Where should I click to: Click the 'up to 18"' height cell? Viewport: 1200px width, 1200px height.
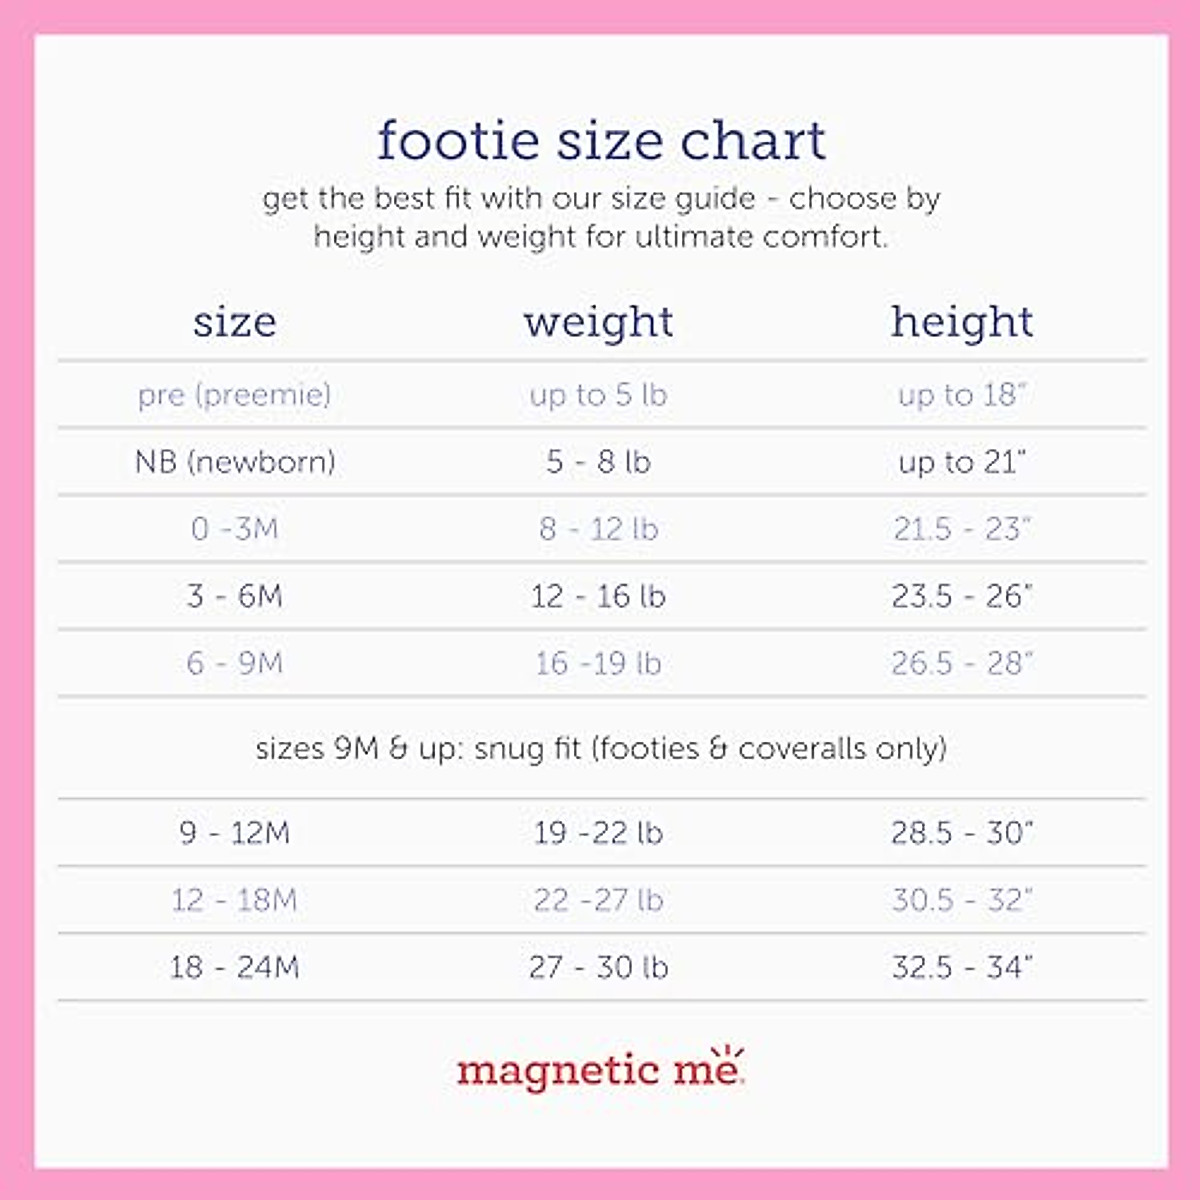click(962, 395)
